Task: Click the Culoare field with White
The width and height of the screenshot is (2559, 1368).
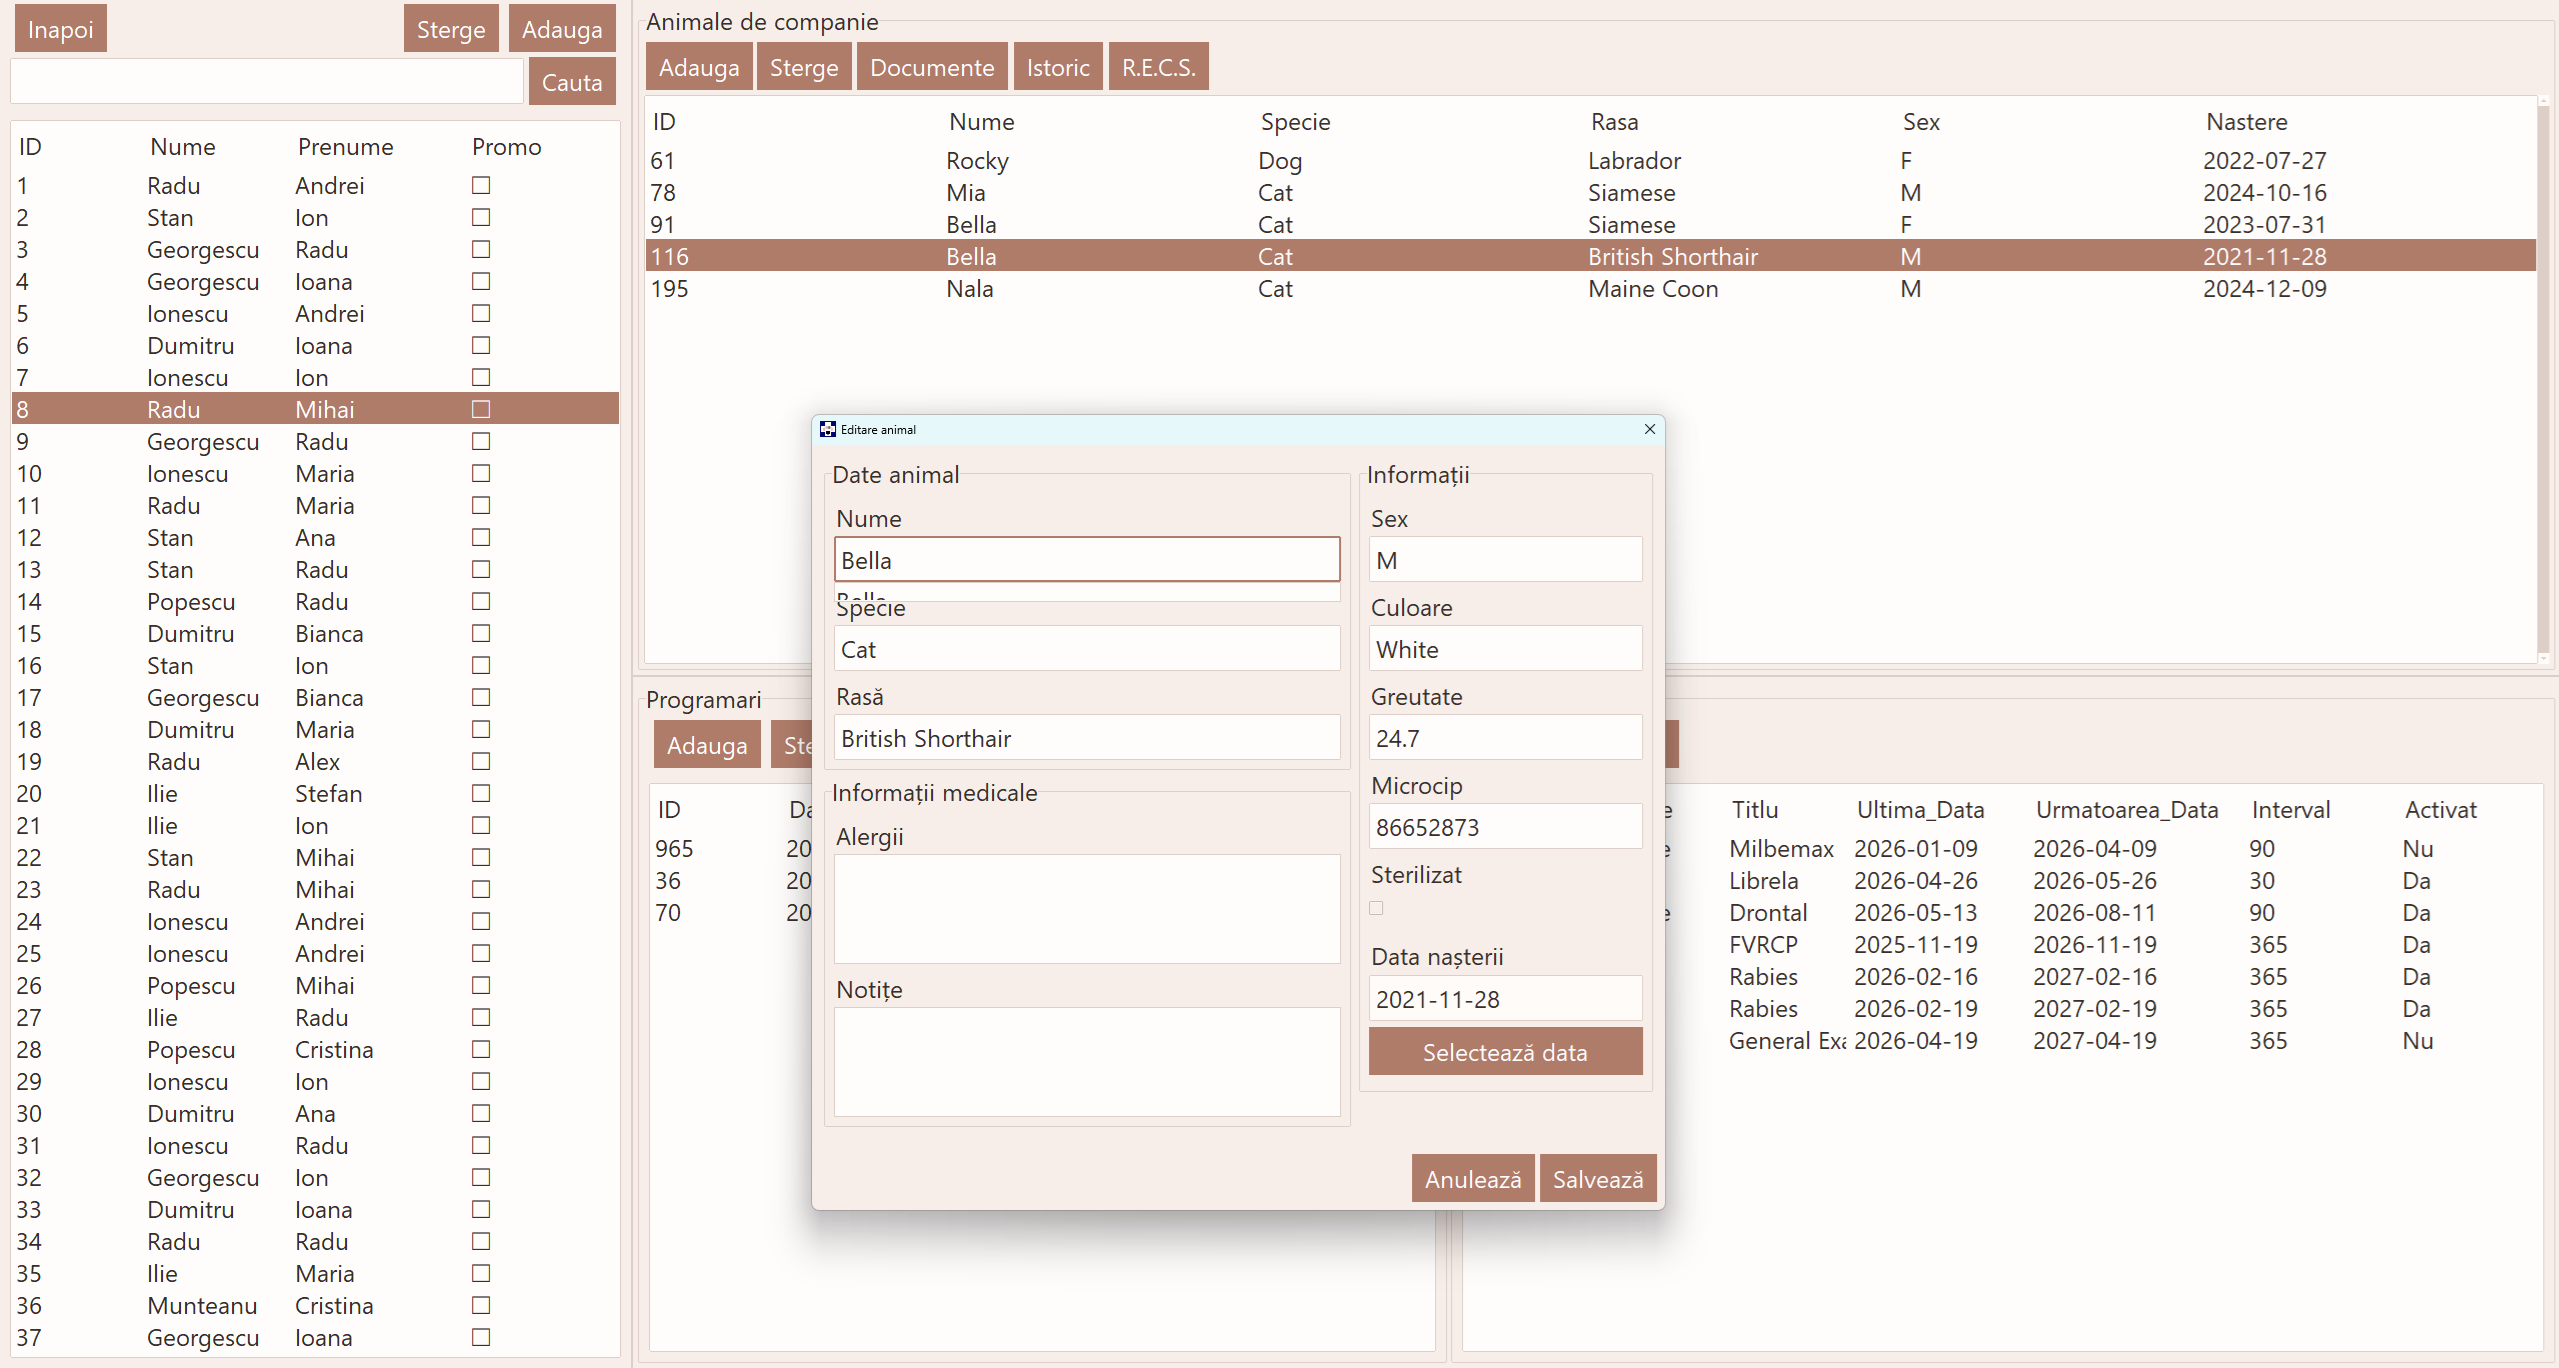Action: click(x=1505, y=649)
